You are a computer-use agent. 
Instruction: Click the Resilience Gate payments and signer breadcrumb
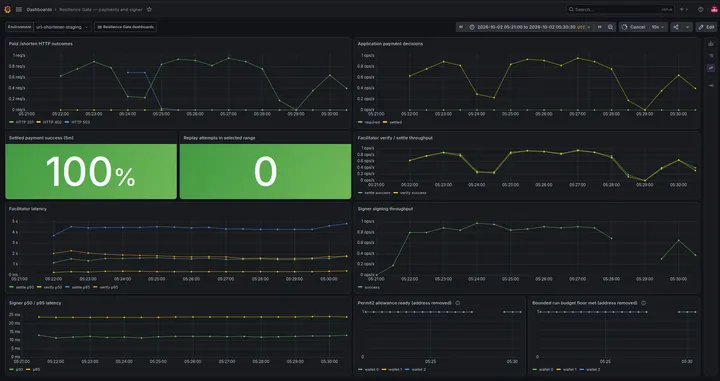(x=101, y=9)
